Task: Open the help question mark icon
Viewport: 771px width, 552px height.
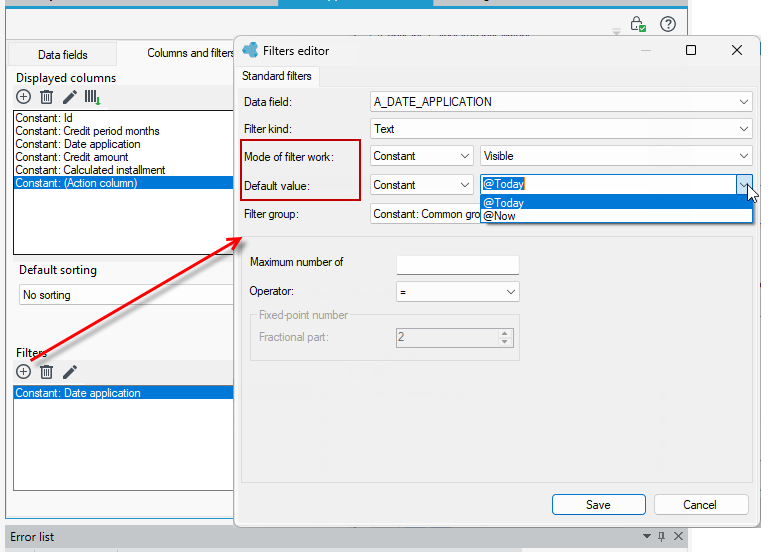Action: (668, 24)
